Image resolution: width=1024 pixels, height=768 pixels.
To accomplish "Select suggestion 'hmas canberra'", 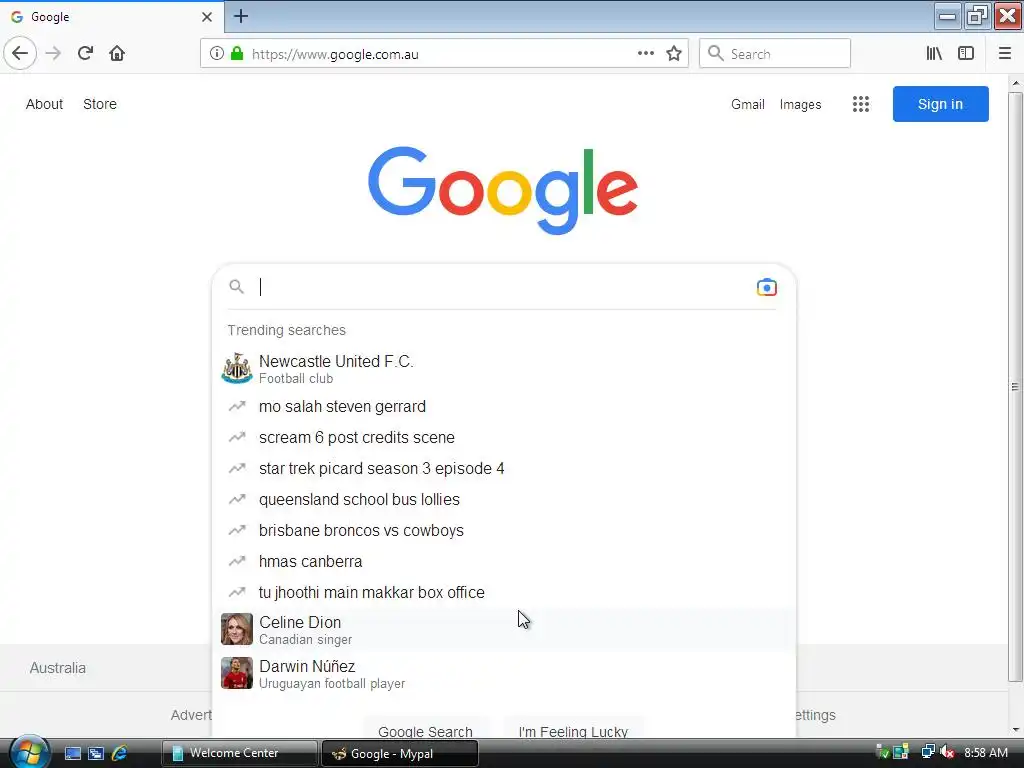I will [x=504, y=562].
